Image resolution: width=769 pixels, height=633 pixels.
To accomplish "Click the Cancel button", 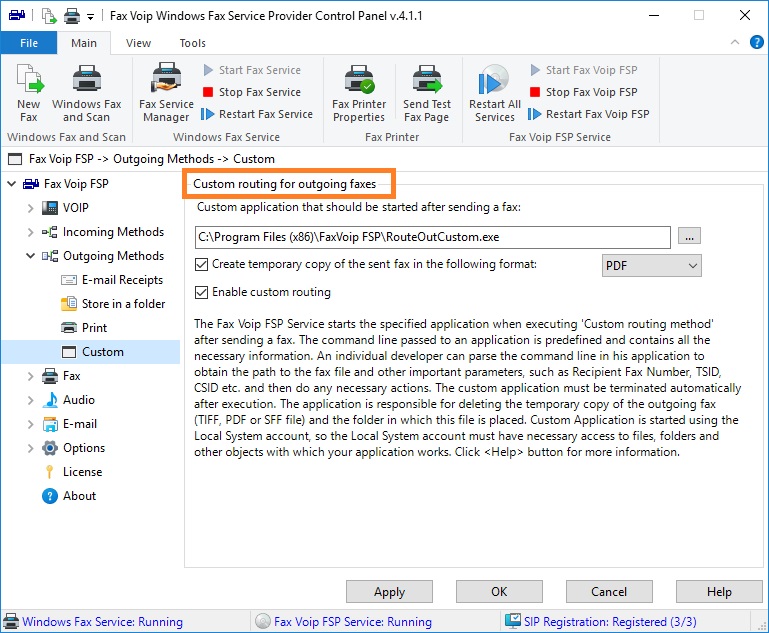I will (x=609, y=592).
